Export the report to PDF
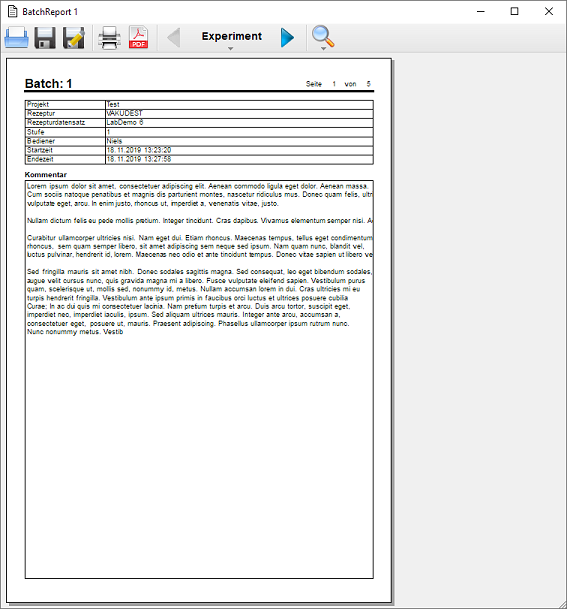 tap(139, 37)
